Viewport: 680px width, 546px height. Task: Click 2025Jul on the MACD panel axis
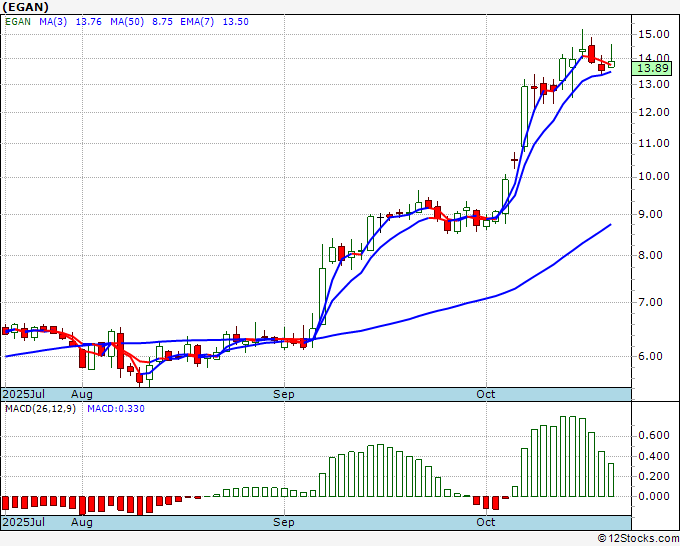(23, 522)
